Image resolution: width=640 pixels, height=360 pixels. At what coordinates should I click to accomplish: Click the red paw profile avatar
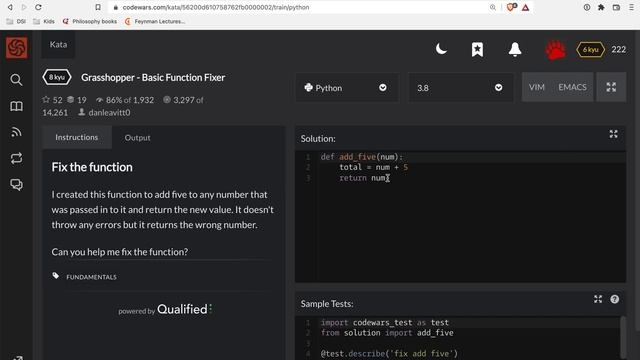tap(556, 50)
